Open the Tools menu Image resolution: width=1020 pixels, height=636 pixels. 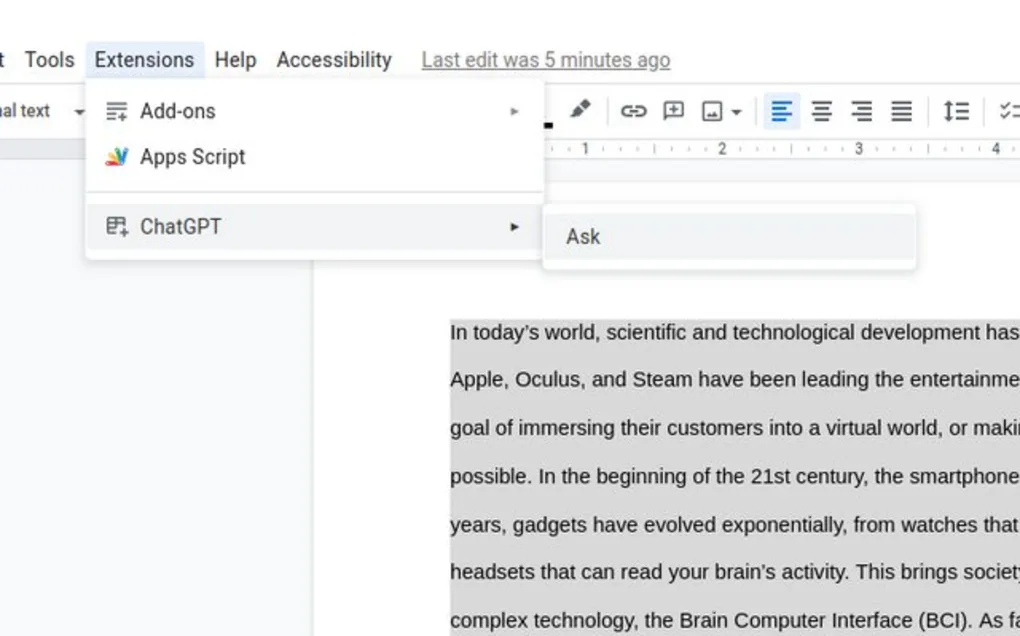[x=49, y=60]
